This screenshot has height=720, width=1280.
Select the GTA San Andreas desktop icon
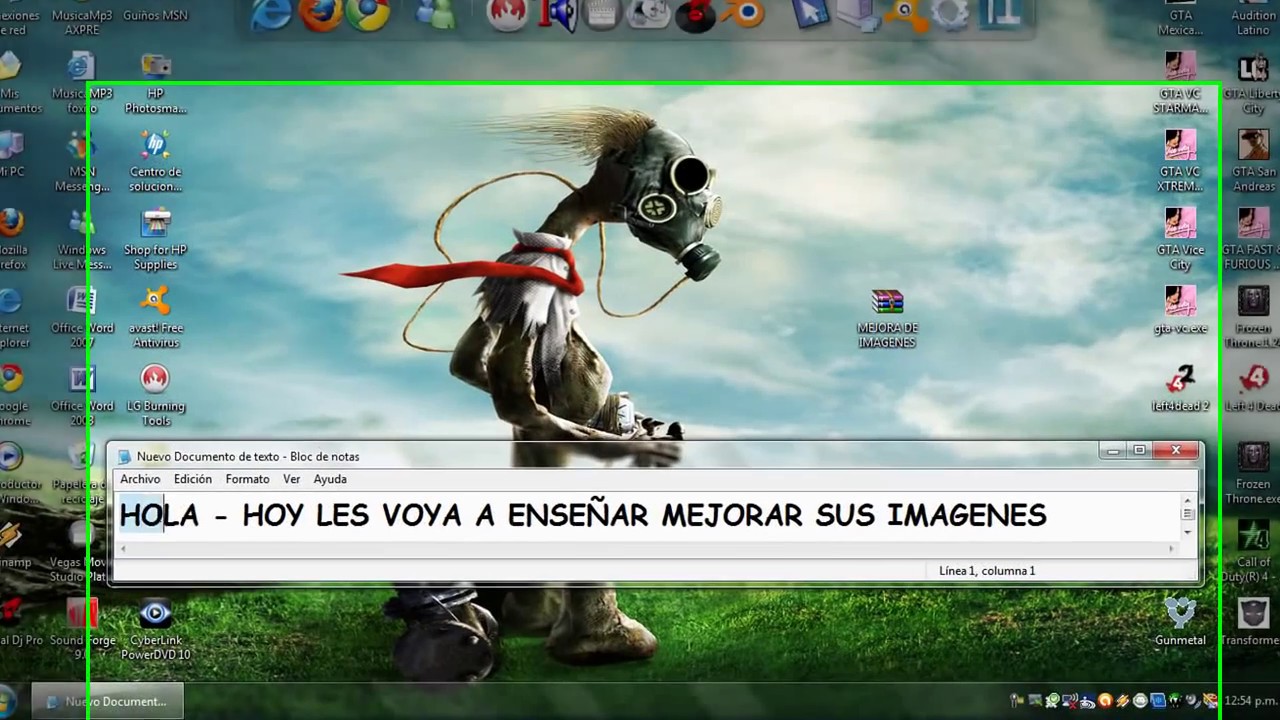pos(1254,162)
